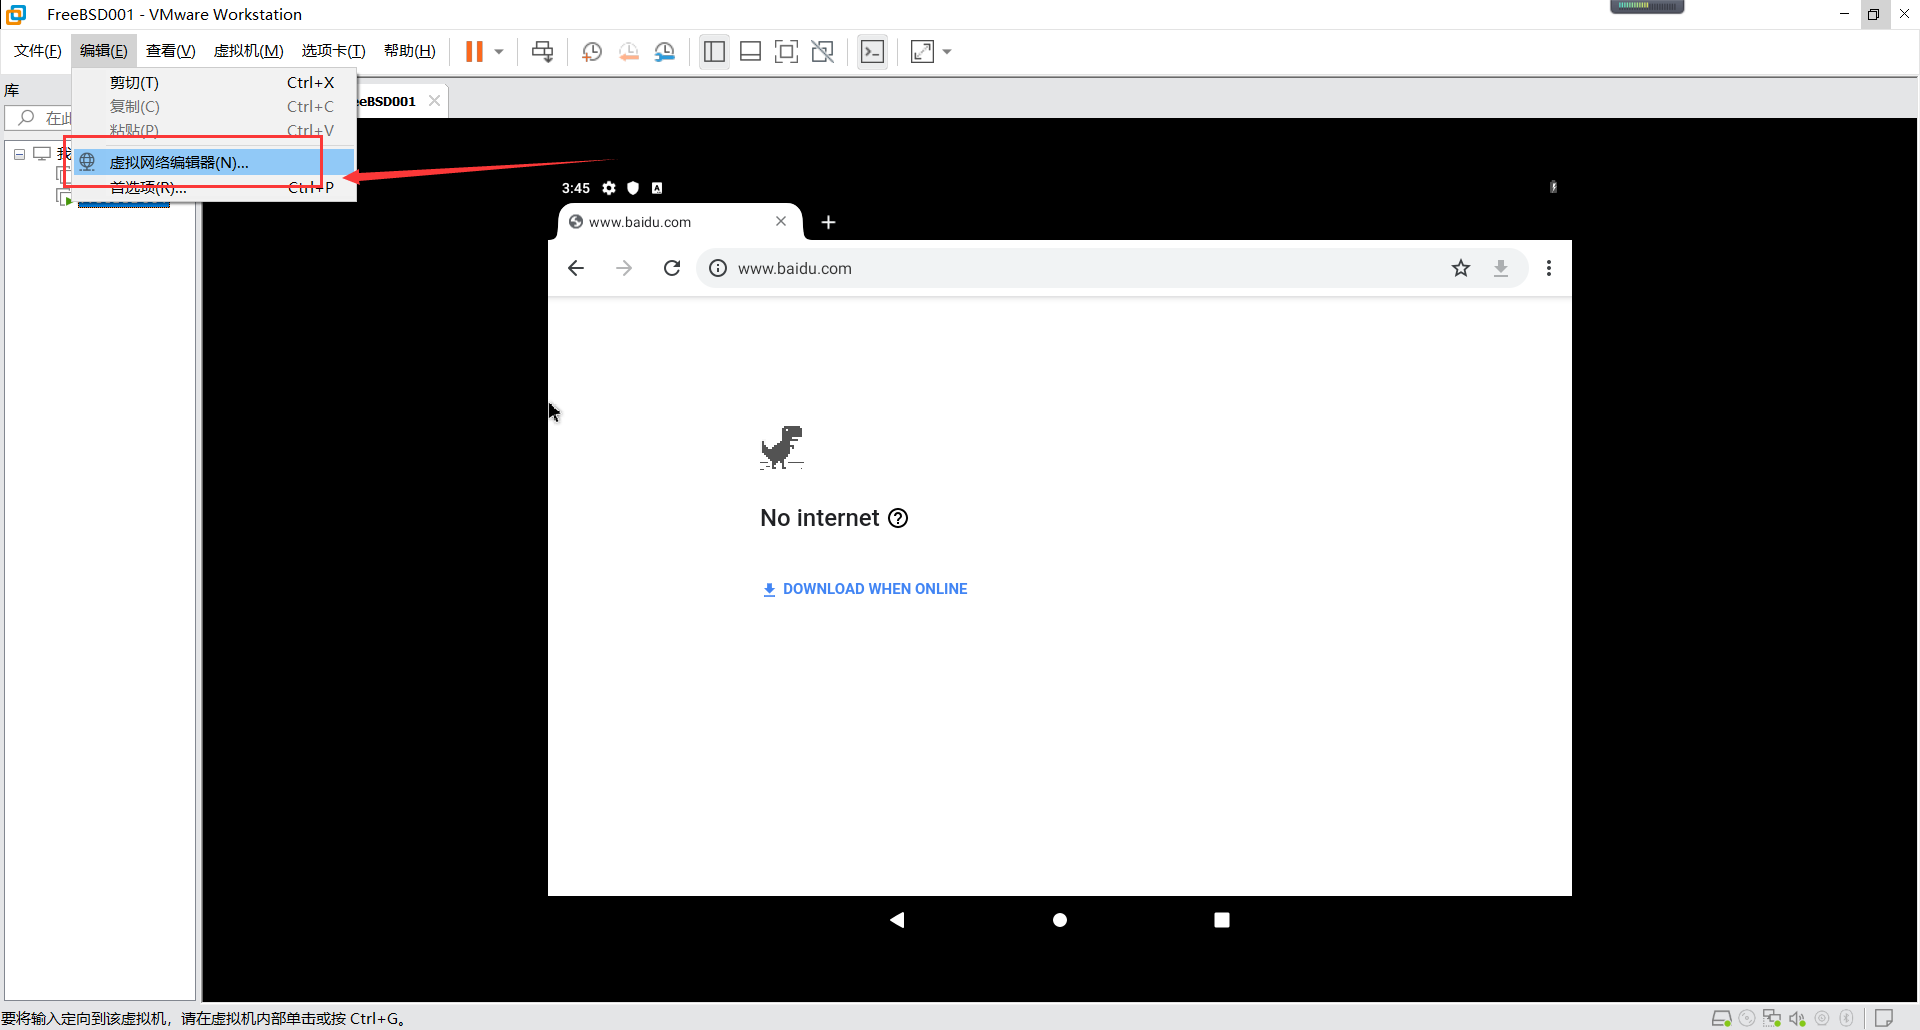
Task: Toggle the library sidebar view icon
Action: click(714, 52)
